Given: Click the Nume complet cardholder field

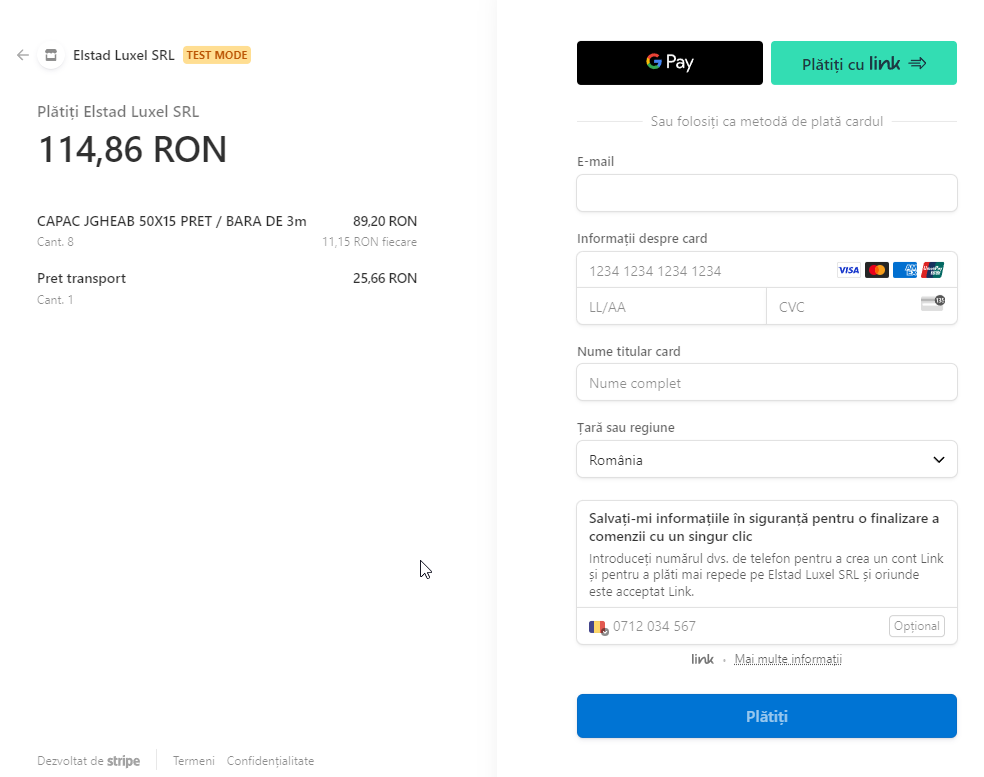Looking at the screenshot, I should tap(767, 382).
